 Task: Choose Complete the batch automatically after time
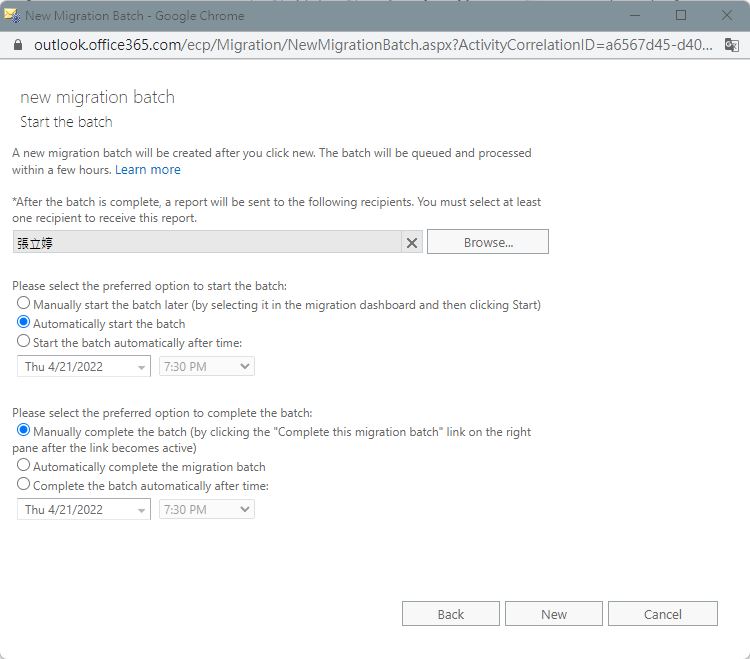click(x=23, y=484)
